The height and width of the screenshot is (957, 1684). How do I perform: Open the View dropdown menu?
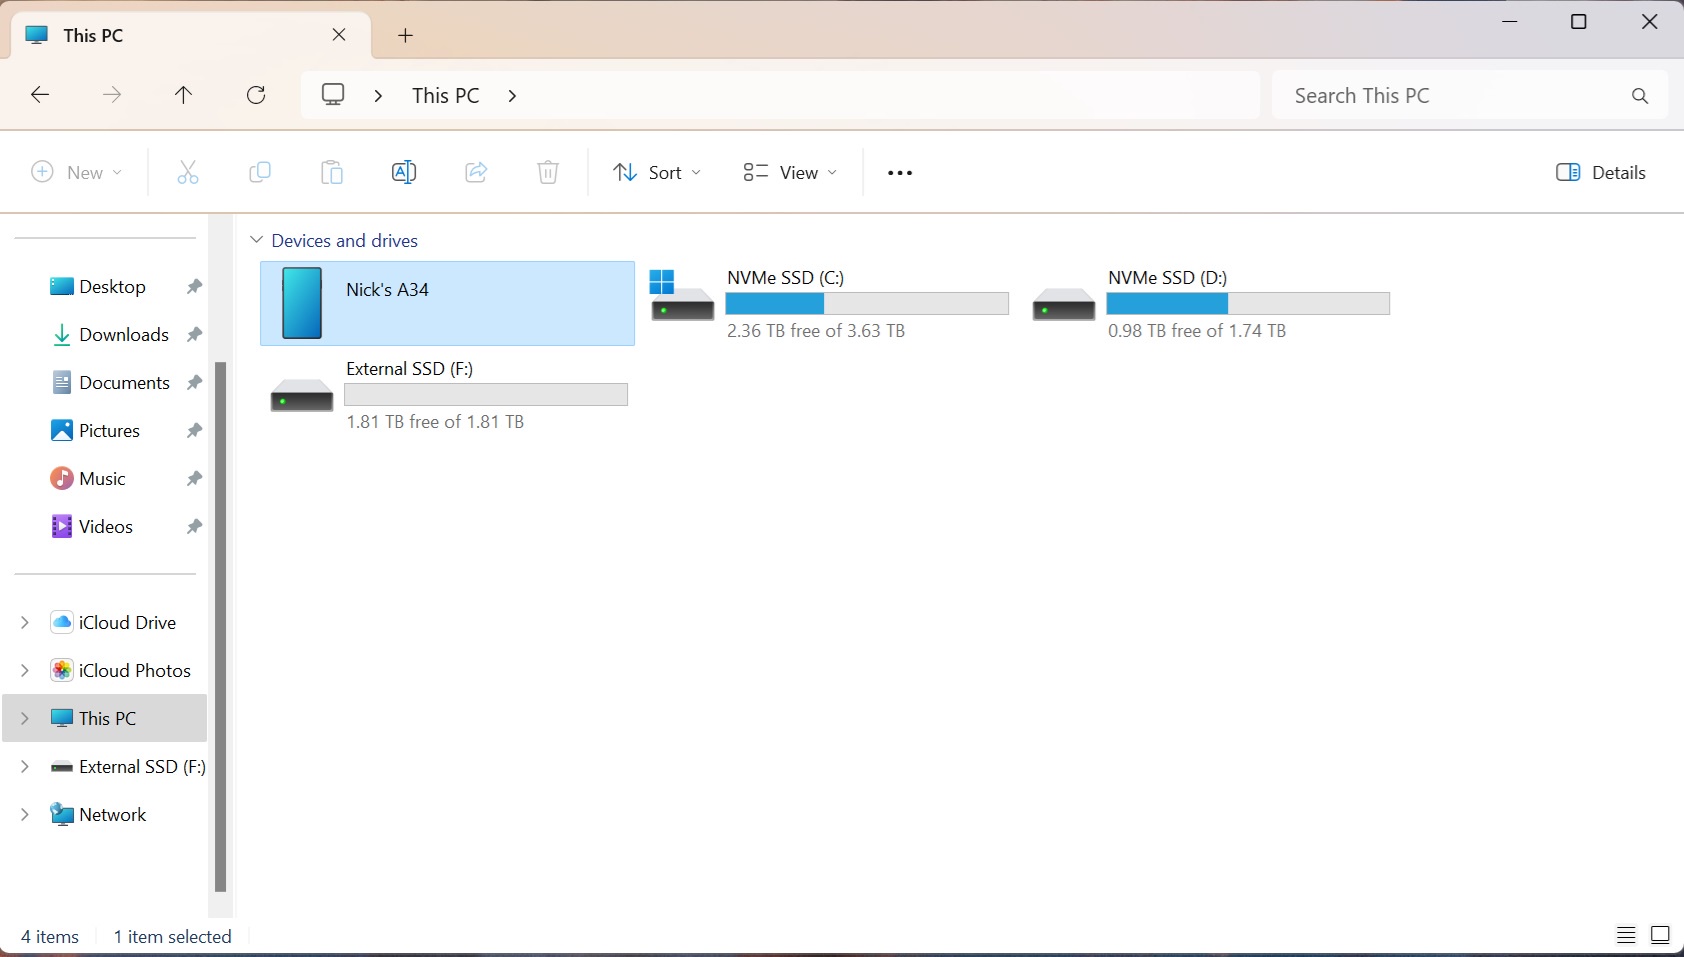click(x=790, y=172)
